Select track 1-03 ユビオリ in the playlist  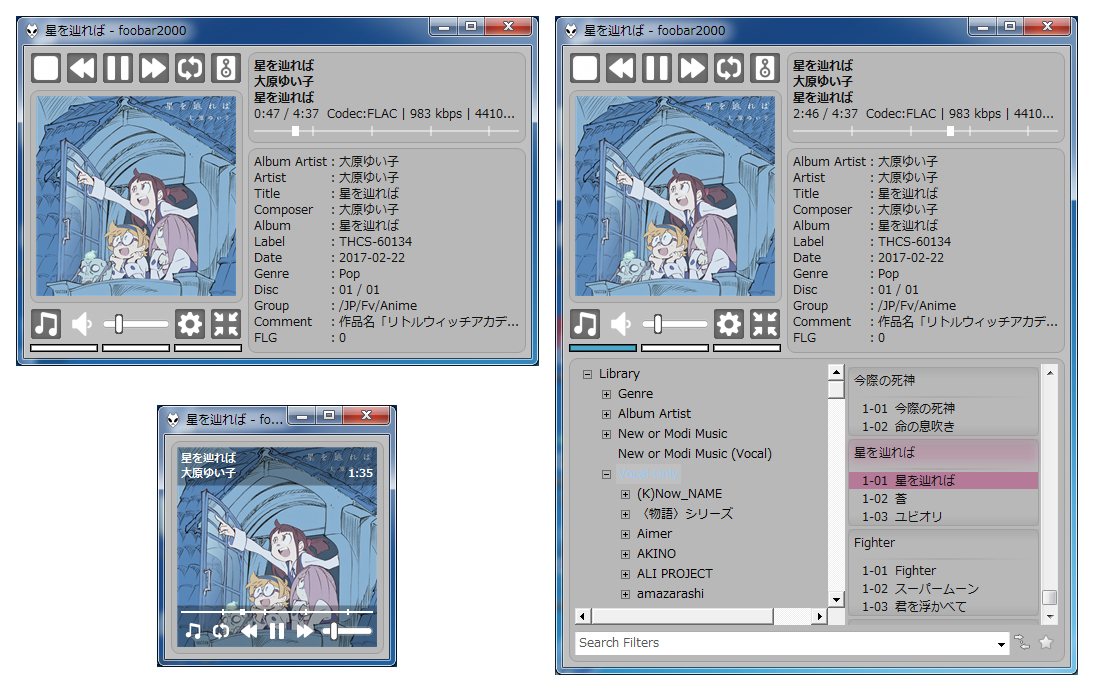click(x=943, y=517)
